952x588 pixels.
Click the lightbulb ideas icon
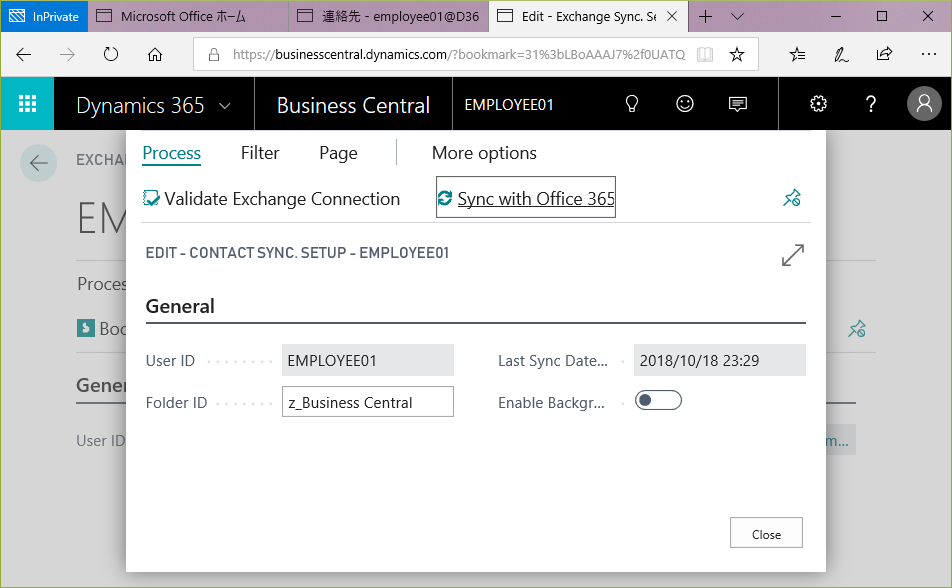point(631,104)
